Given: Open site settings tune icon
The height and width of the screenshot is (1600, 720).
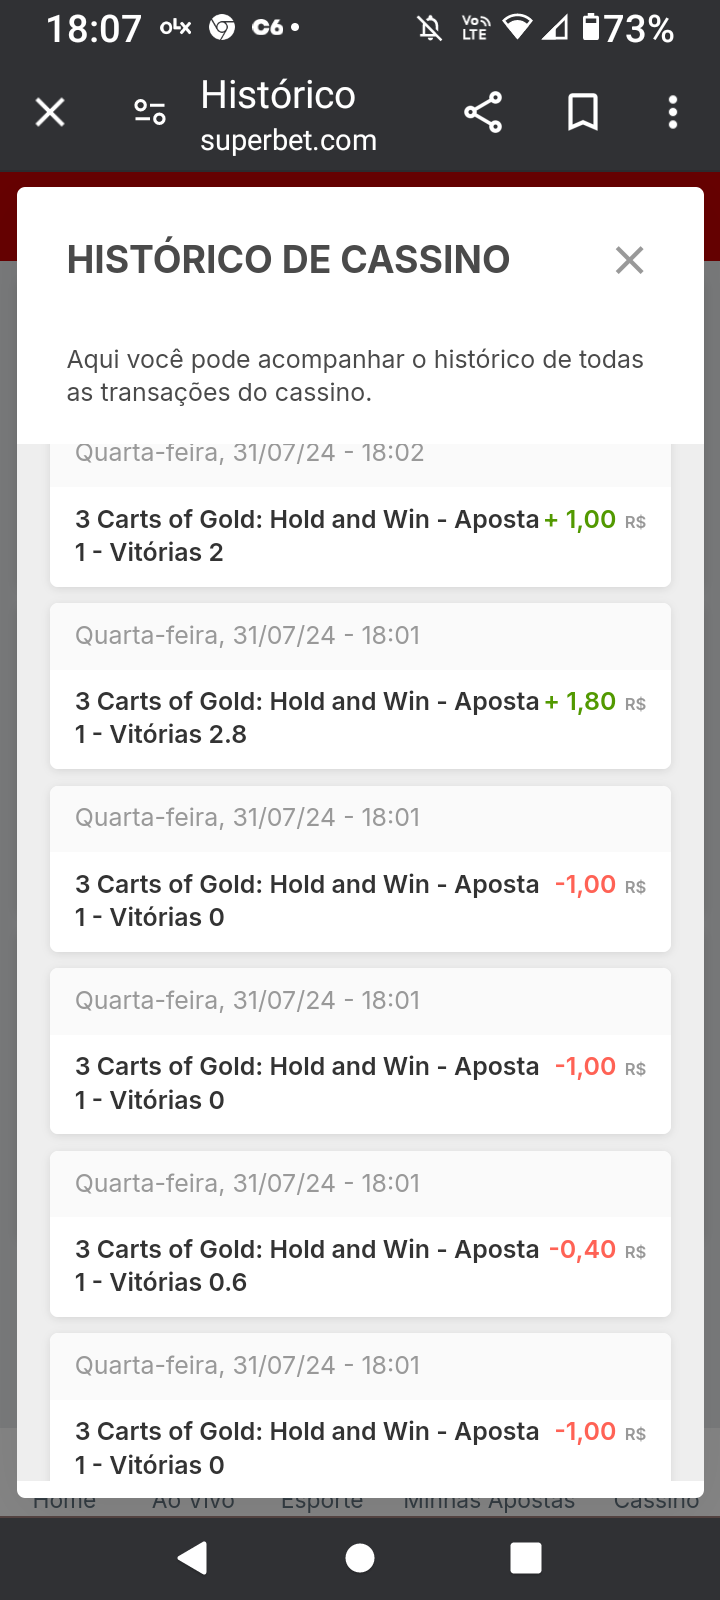Looking at the screenshot, I should click(150, 112).
